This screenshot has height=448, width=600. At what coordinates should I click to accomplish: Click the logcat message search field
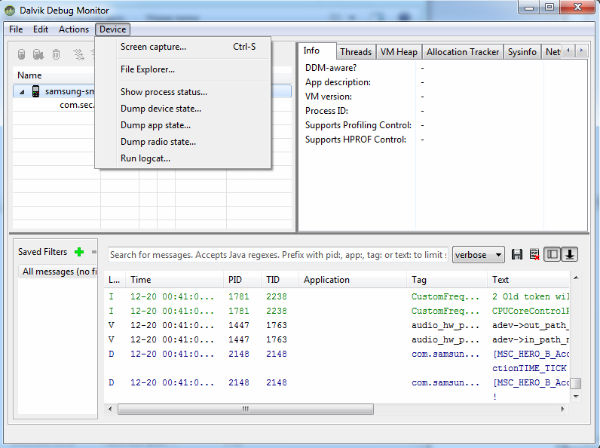277,255
